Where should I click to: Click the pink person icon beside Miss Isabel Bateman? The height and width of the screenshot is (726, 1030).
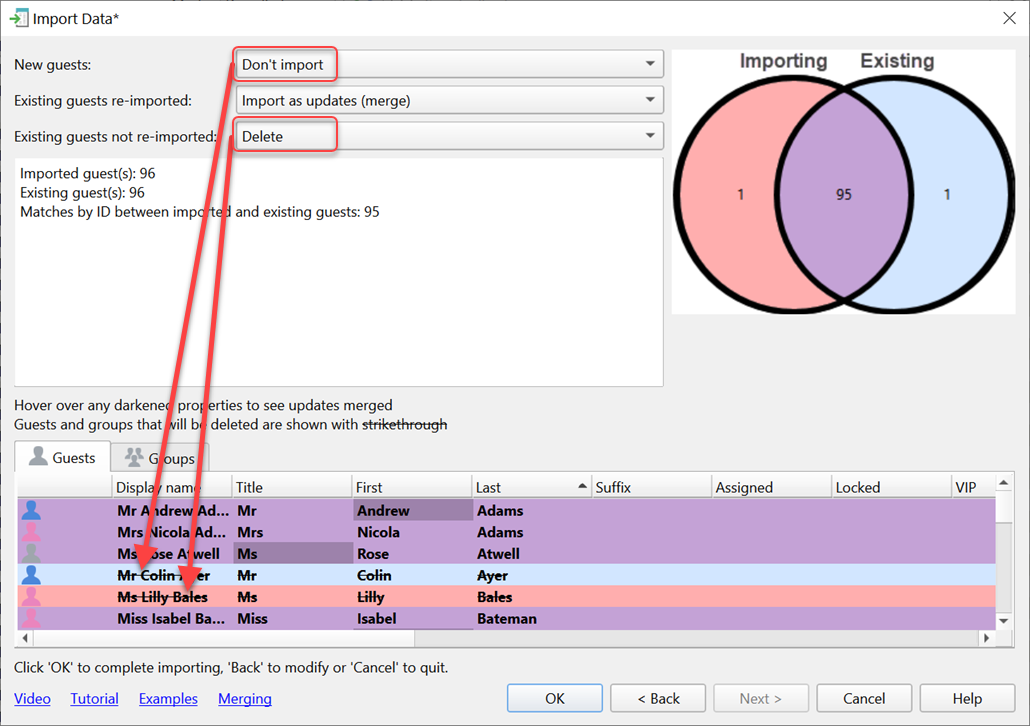(31, 619)
